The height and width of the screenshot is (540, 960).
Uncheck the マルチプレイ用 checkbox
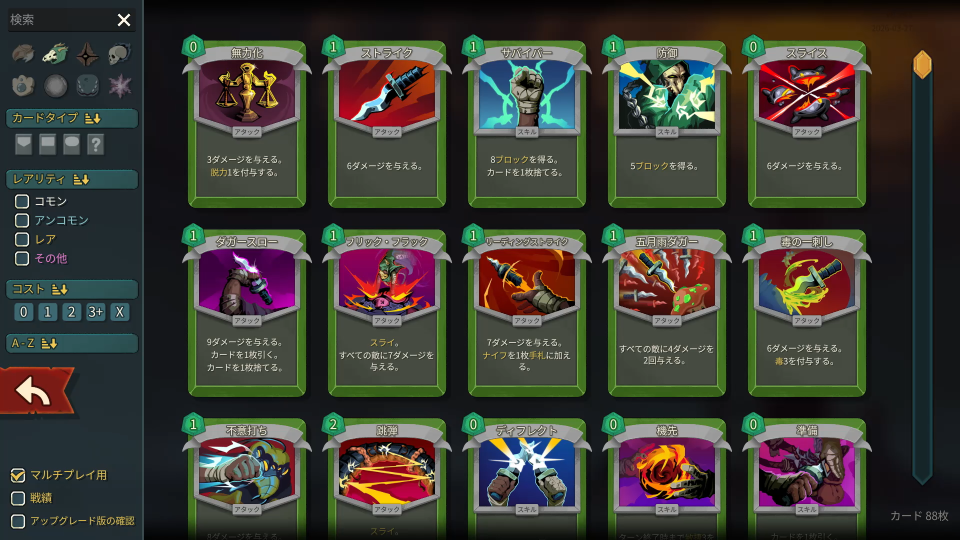(x=18, y=475)
